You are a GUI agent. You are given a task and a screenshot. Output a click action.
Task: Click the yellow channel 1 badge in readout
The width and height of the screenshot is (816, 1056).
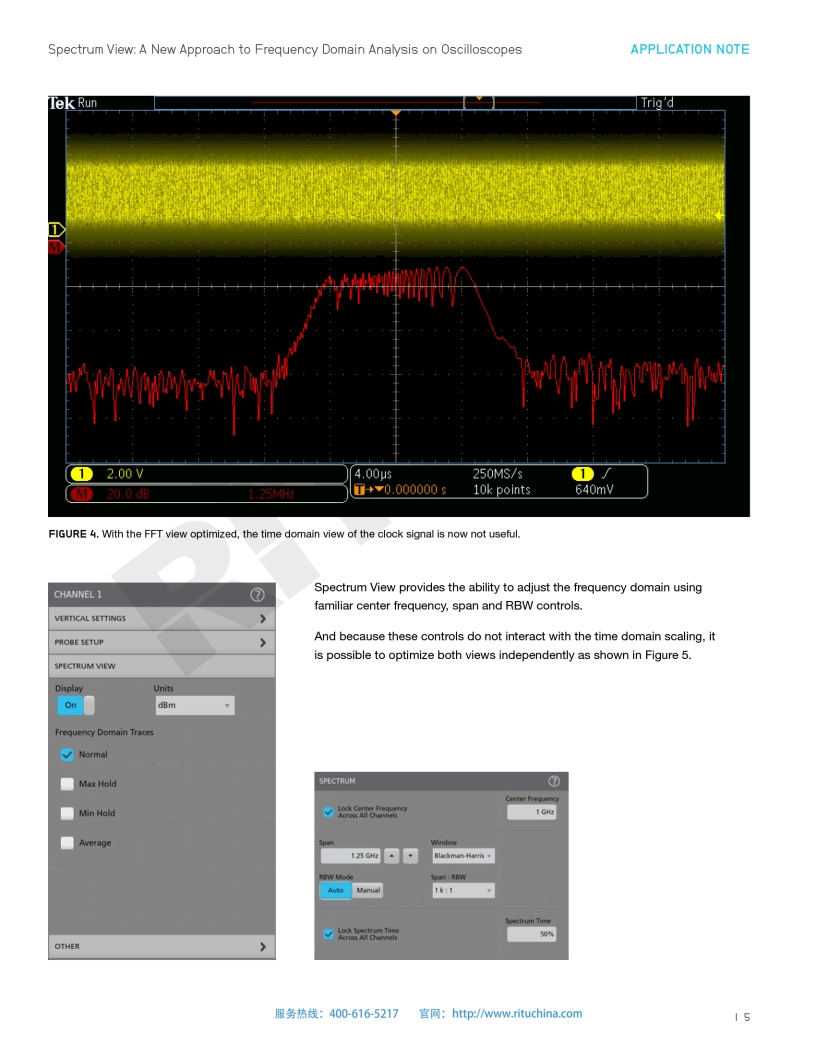click(x=81, y=474)
